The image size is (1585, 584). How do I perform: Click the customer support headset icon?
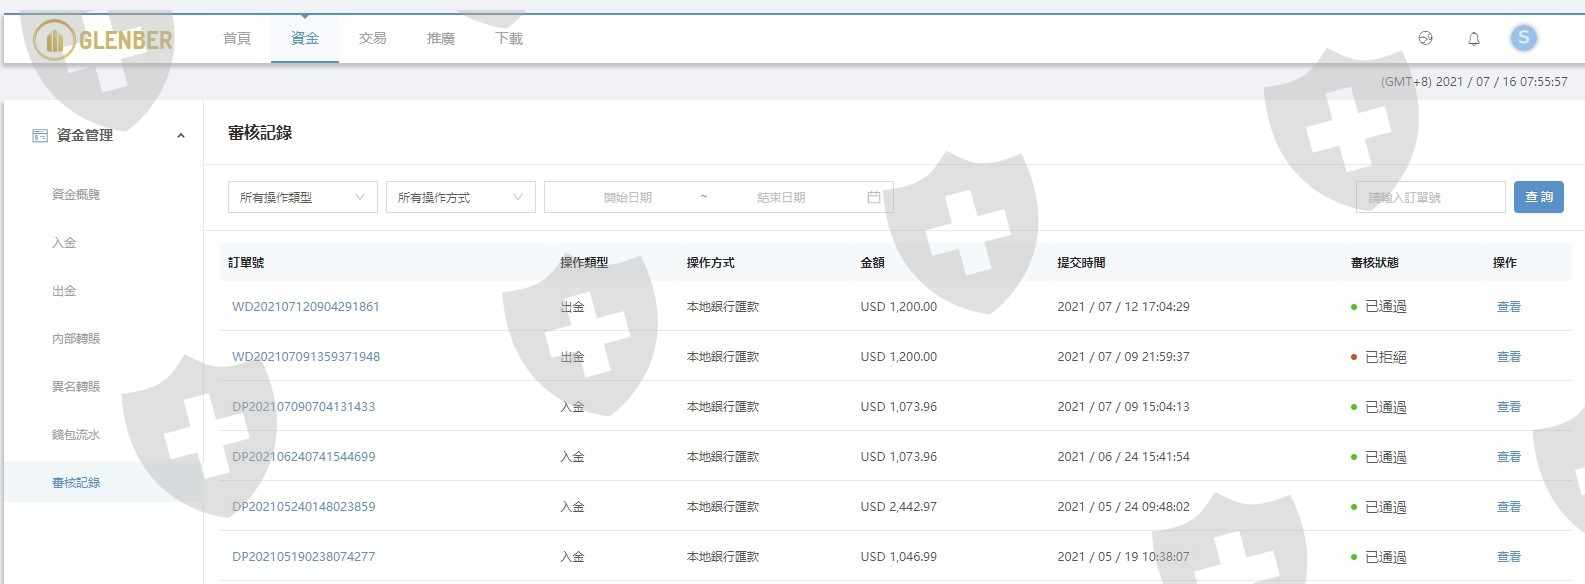(1425, 38)
